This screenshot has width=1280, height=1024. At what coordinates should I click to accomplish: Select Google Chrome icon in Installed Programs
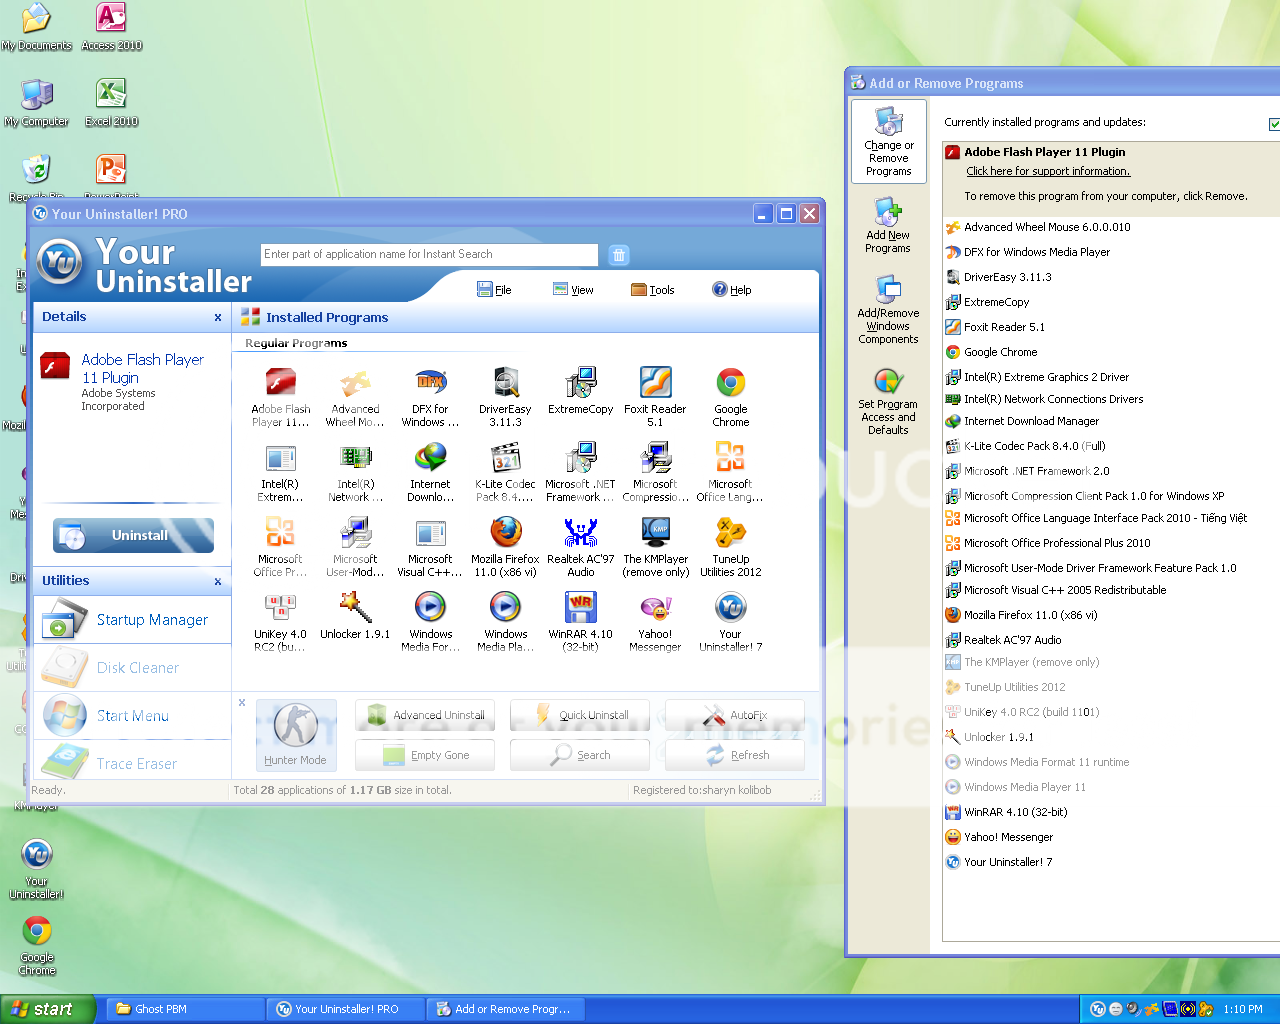[x=730, y=383]
